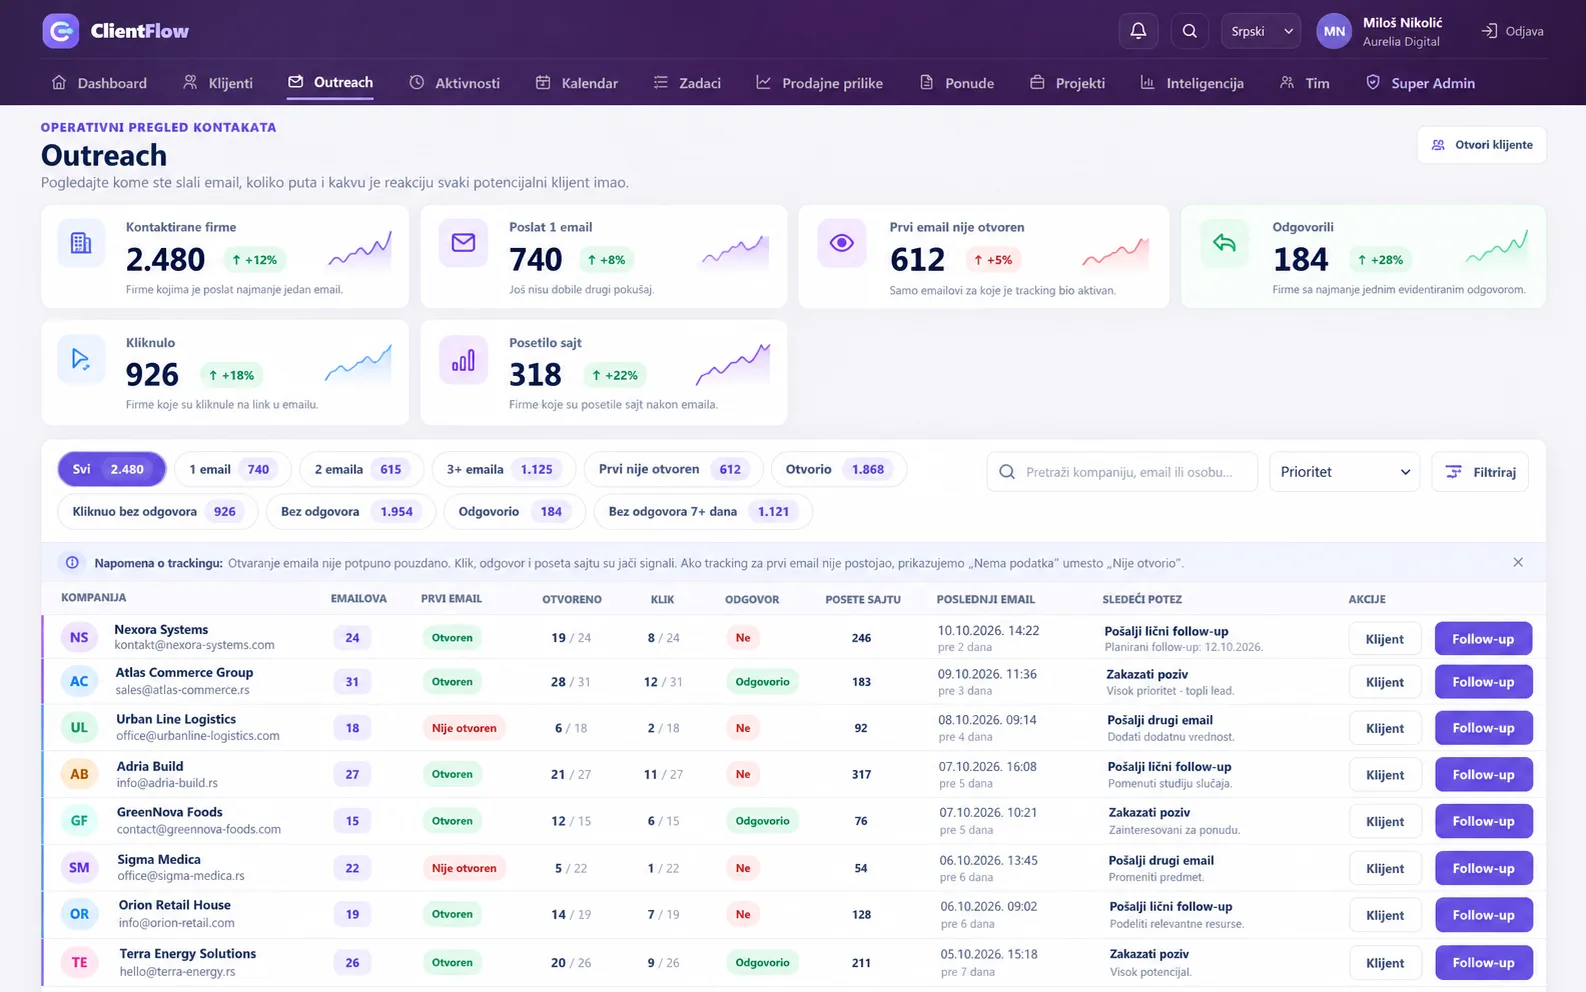This screenshot has width=1586, height=992.
Task: Click the company search input field
Action: (1122, 472)
